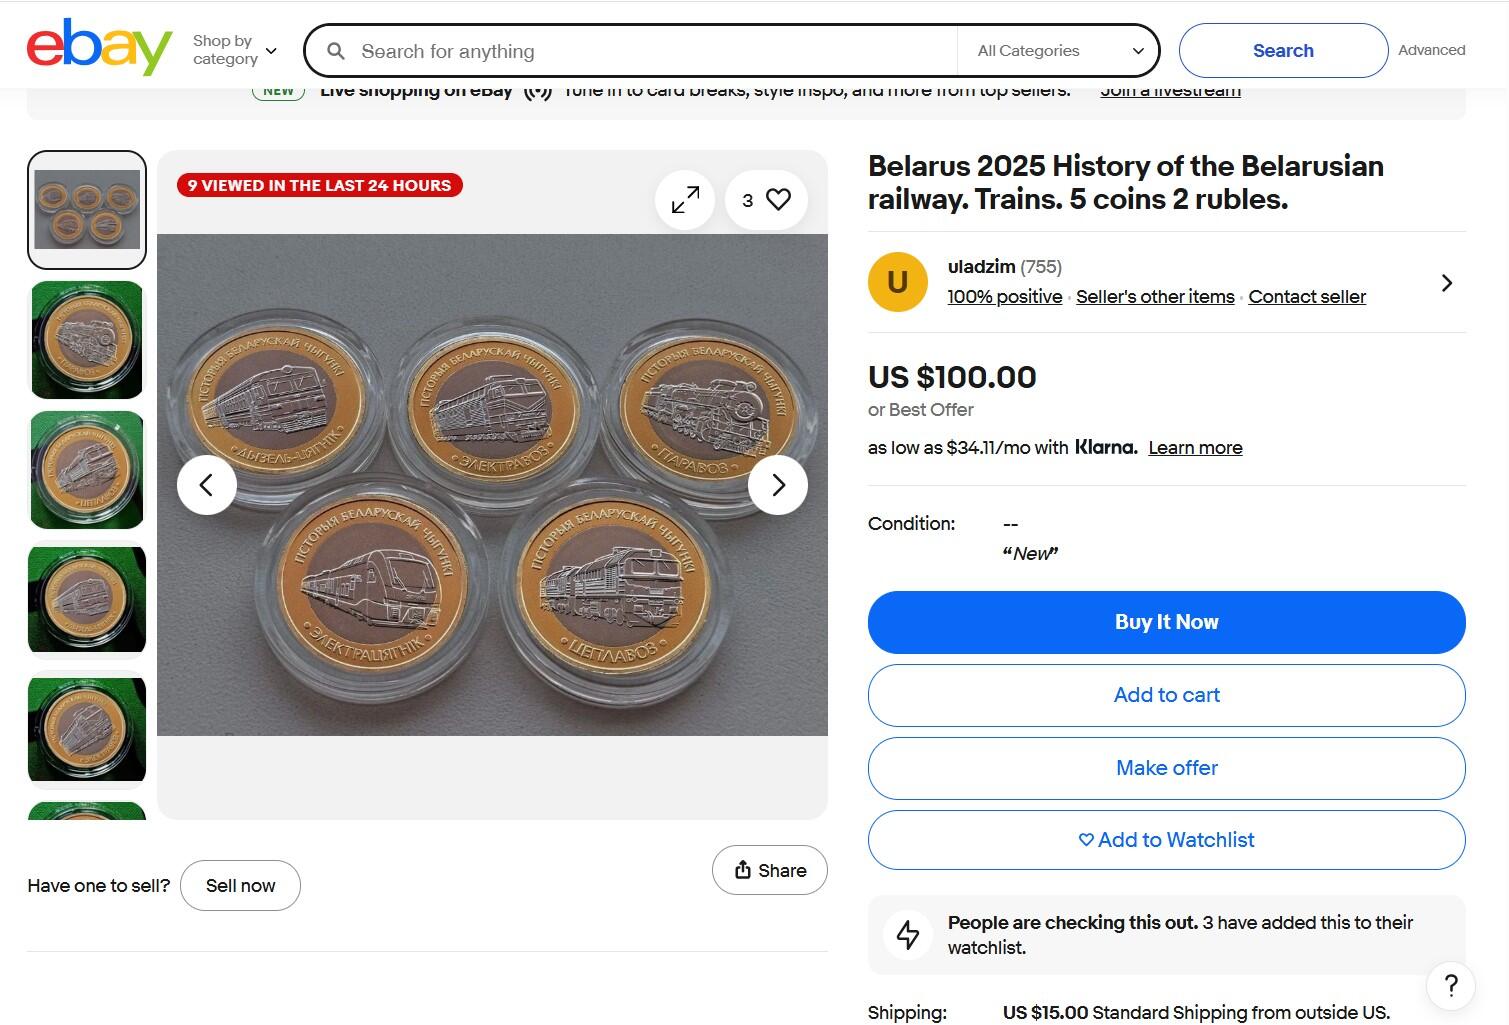Click the eBay logo

pyautogui.click(x=99, y=47)
